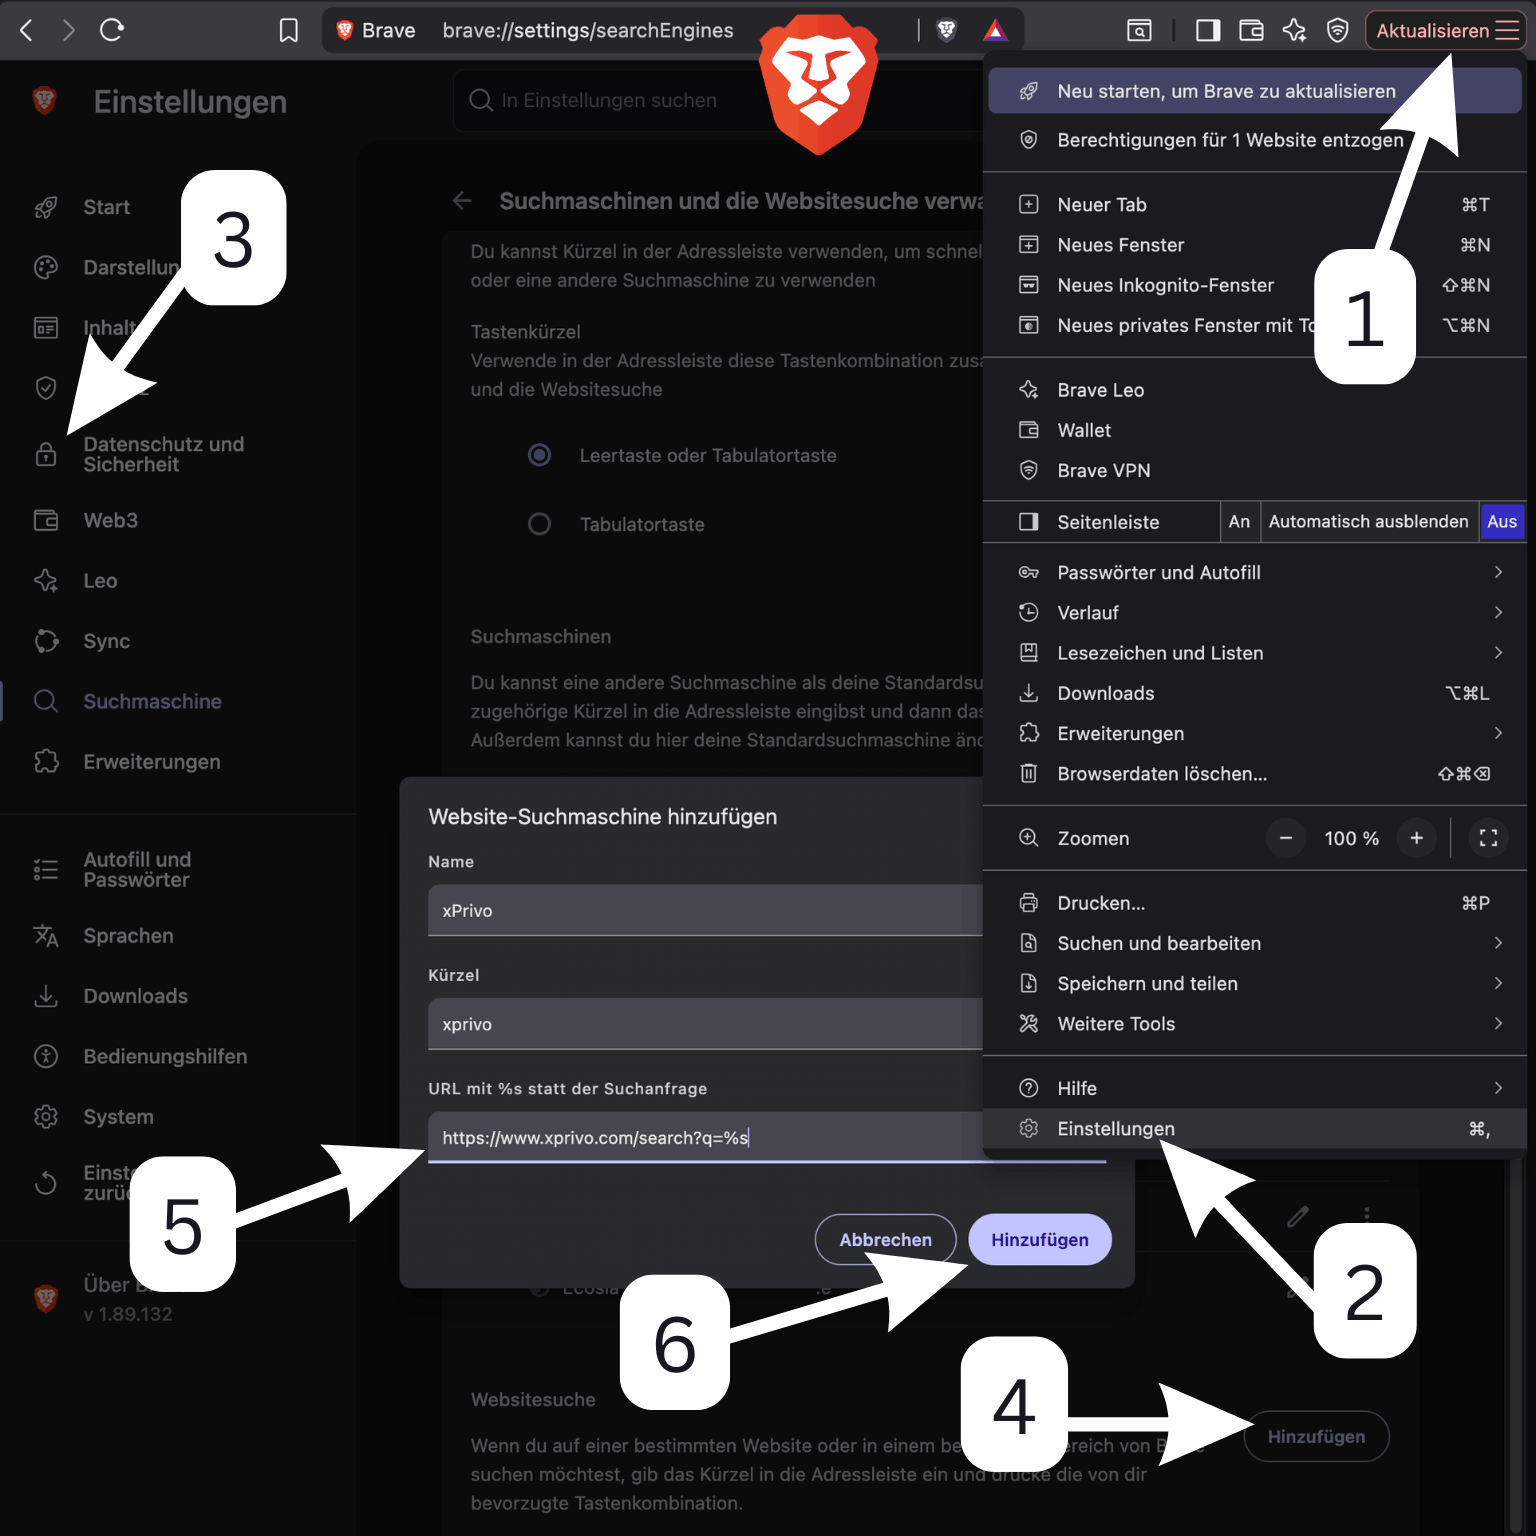This screenshot has width=1536, height=1536.
Task: Bookmark this page with the bookmark icon
Action: click(289, 30)
